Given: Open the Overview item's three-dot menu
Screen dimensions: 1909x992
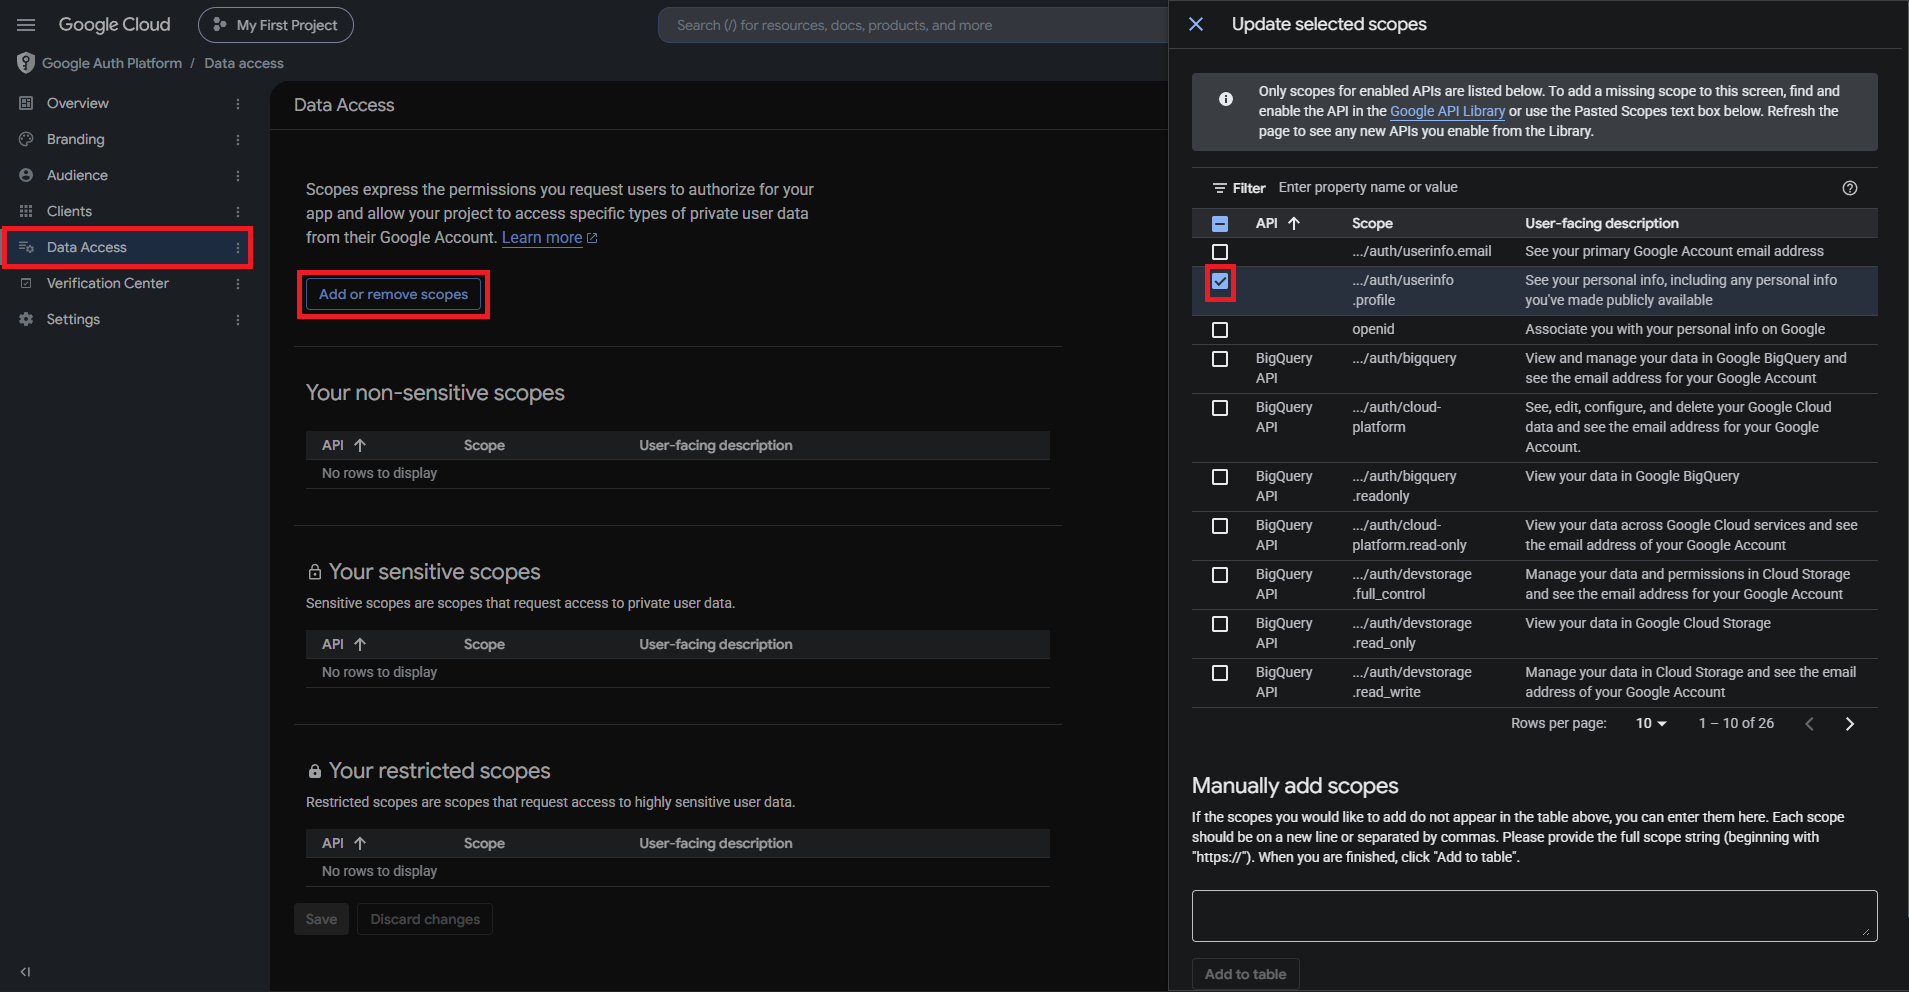Looking at the screenshot, I should tap(238, 103).
